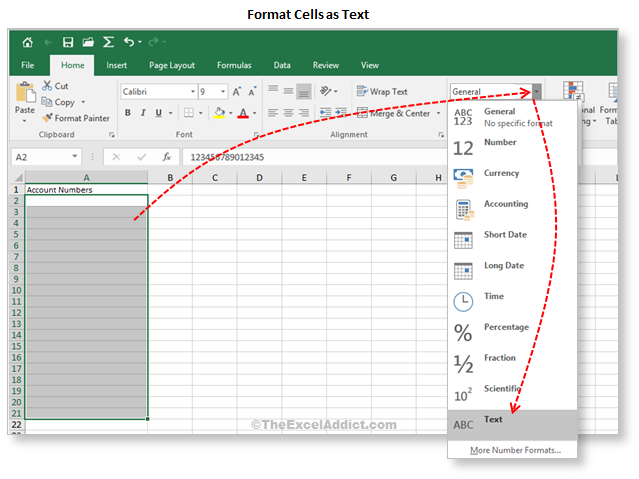Click the Cut scissors button
This screenshot has height=479, width=639.
(55, 86)
